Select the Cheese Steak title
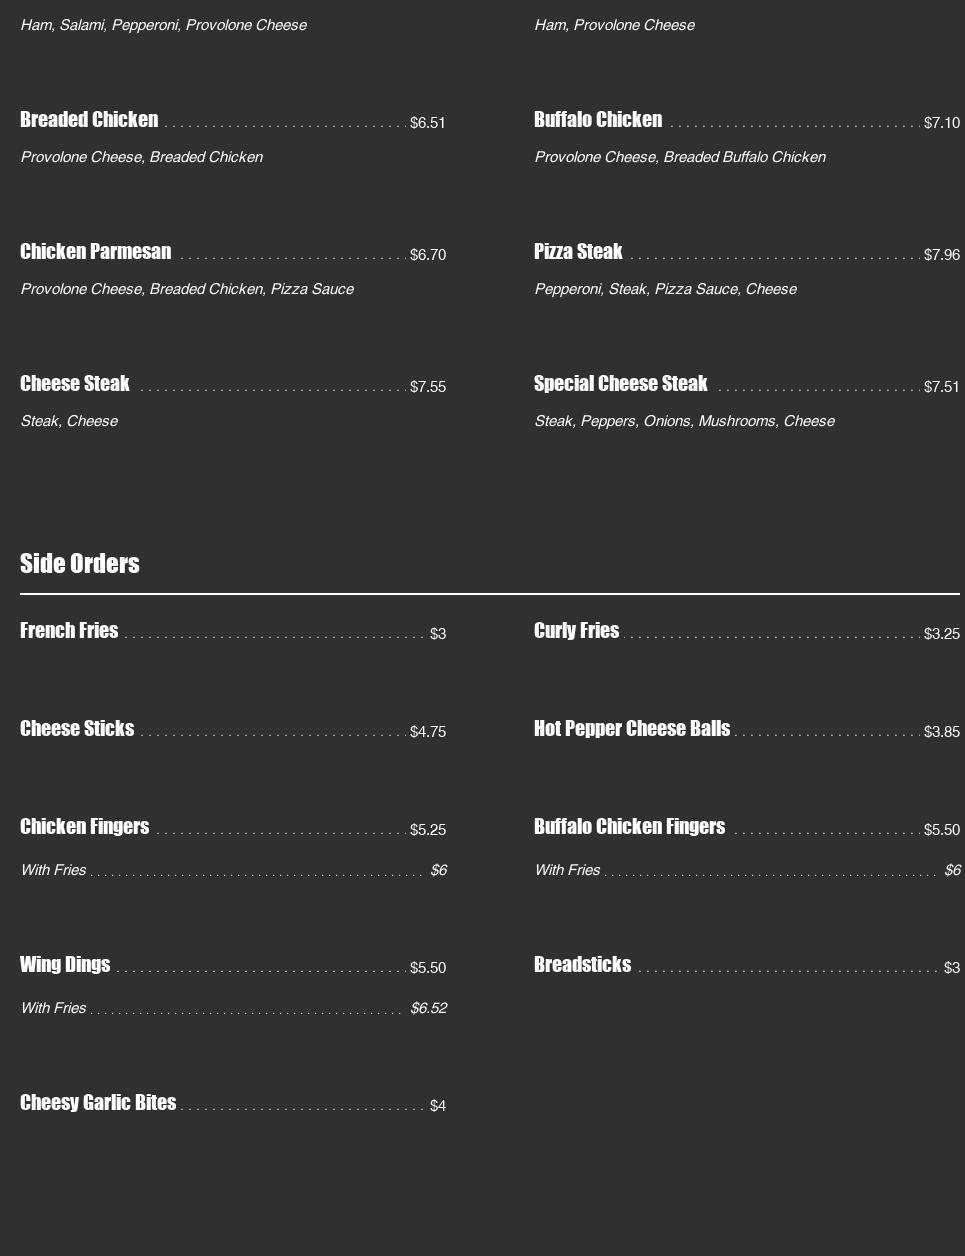The height and width of the screenshot is (1256, 965). [x=75, y=384]
